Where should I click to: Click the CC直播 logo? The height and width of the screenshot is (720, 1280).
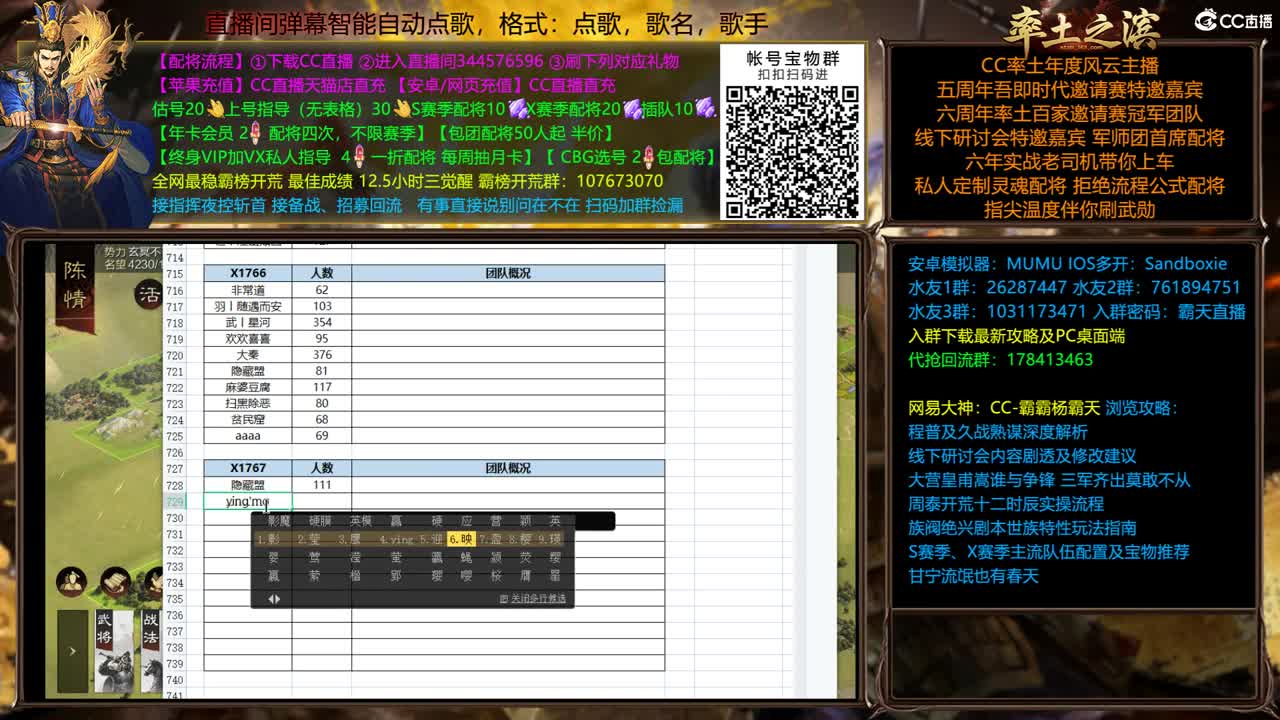(1233, 20)
